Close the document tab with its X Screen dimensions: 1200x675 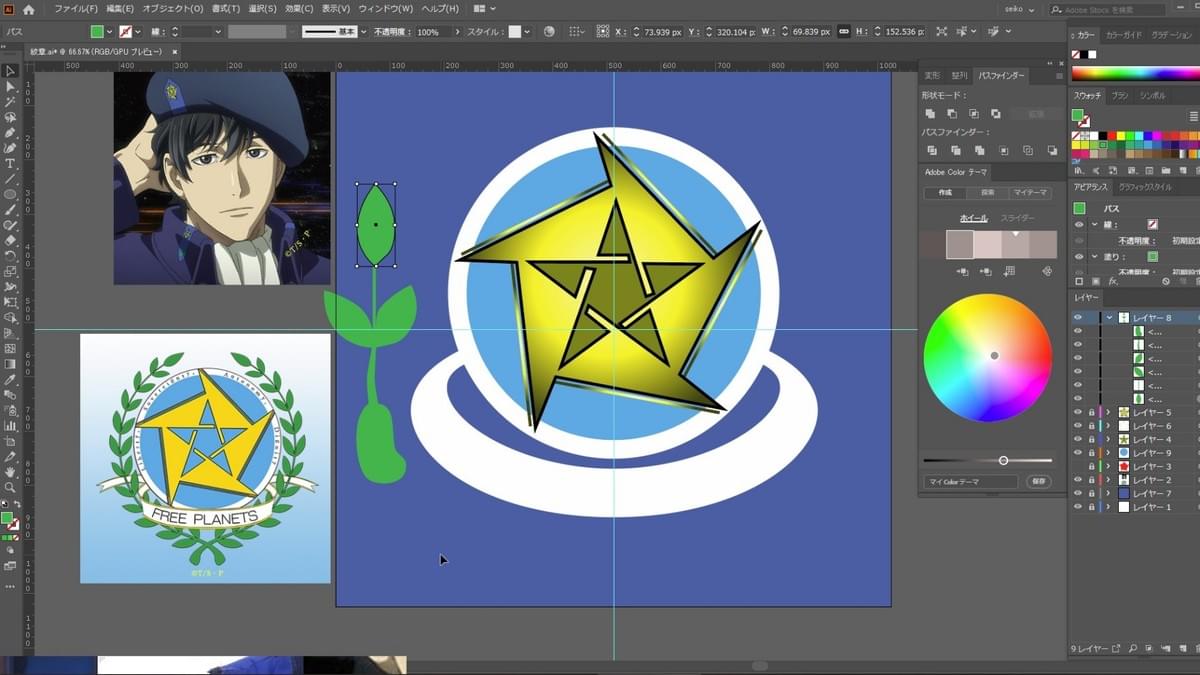tap(175, 51)
